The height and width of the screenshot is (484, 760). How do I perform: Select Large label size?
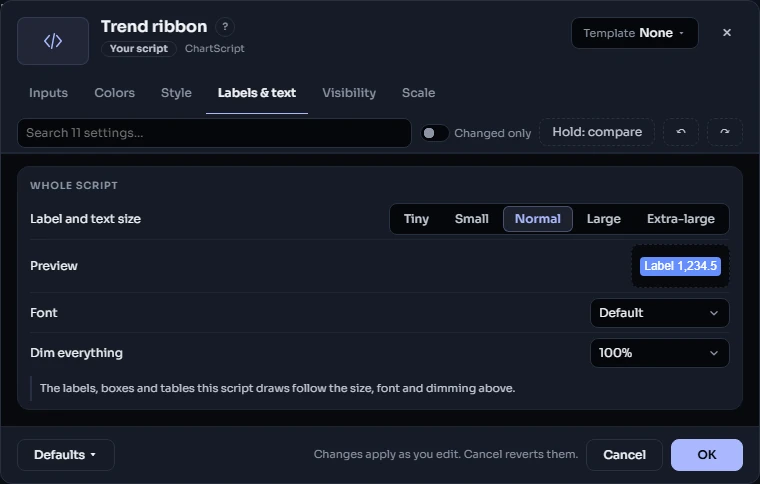click(x=603, y=219)
